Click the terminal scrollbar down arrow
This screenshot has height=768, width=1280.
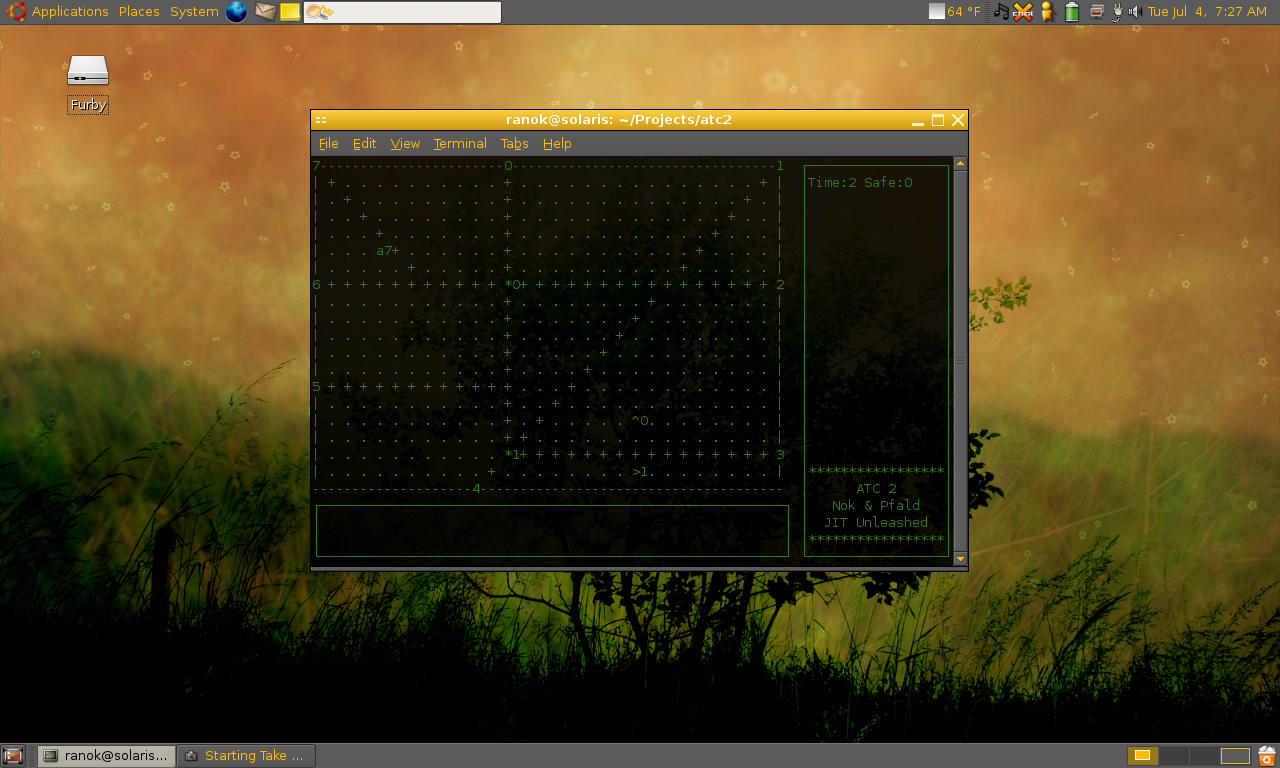click(x=961, y=559)
